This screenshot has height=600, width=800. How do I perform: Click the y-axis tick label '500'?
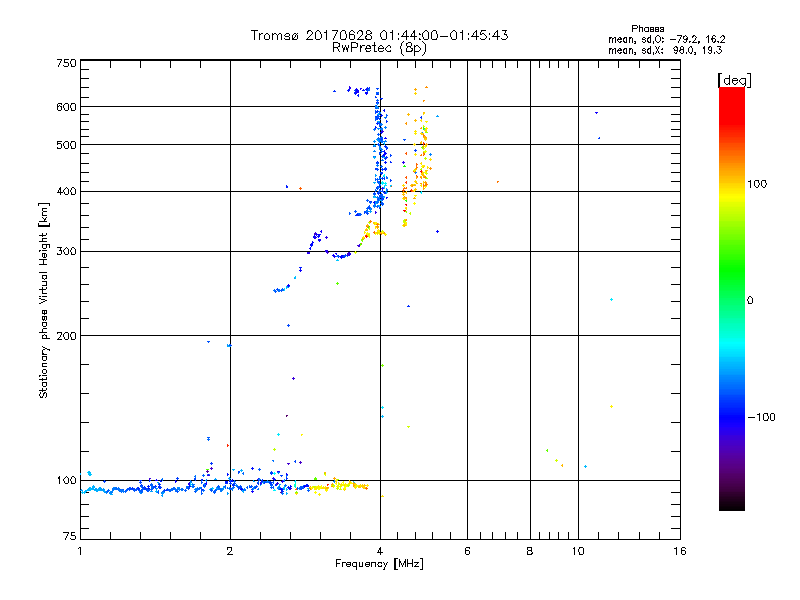click(67, 145)
